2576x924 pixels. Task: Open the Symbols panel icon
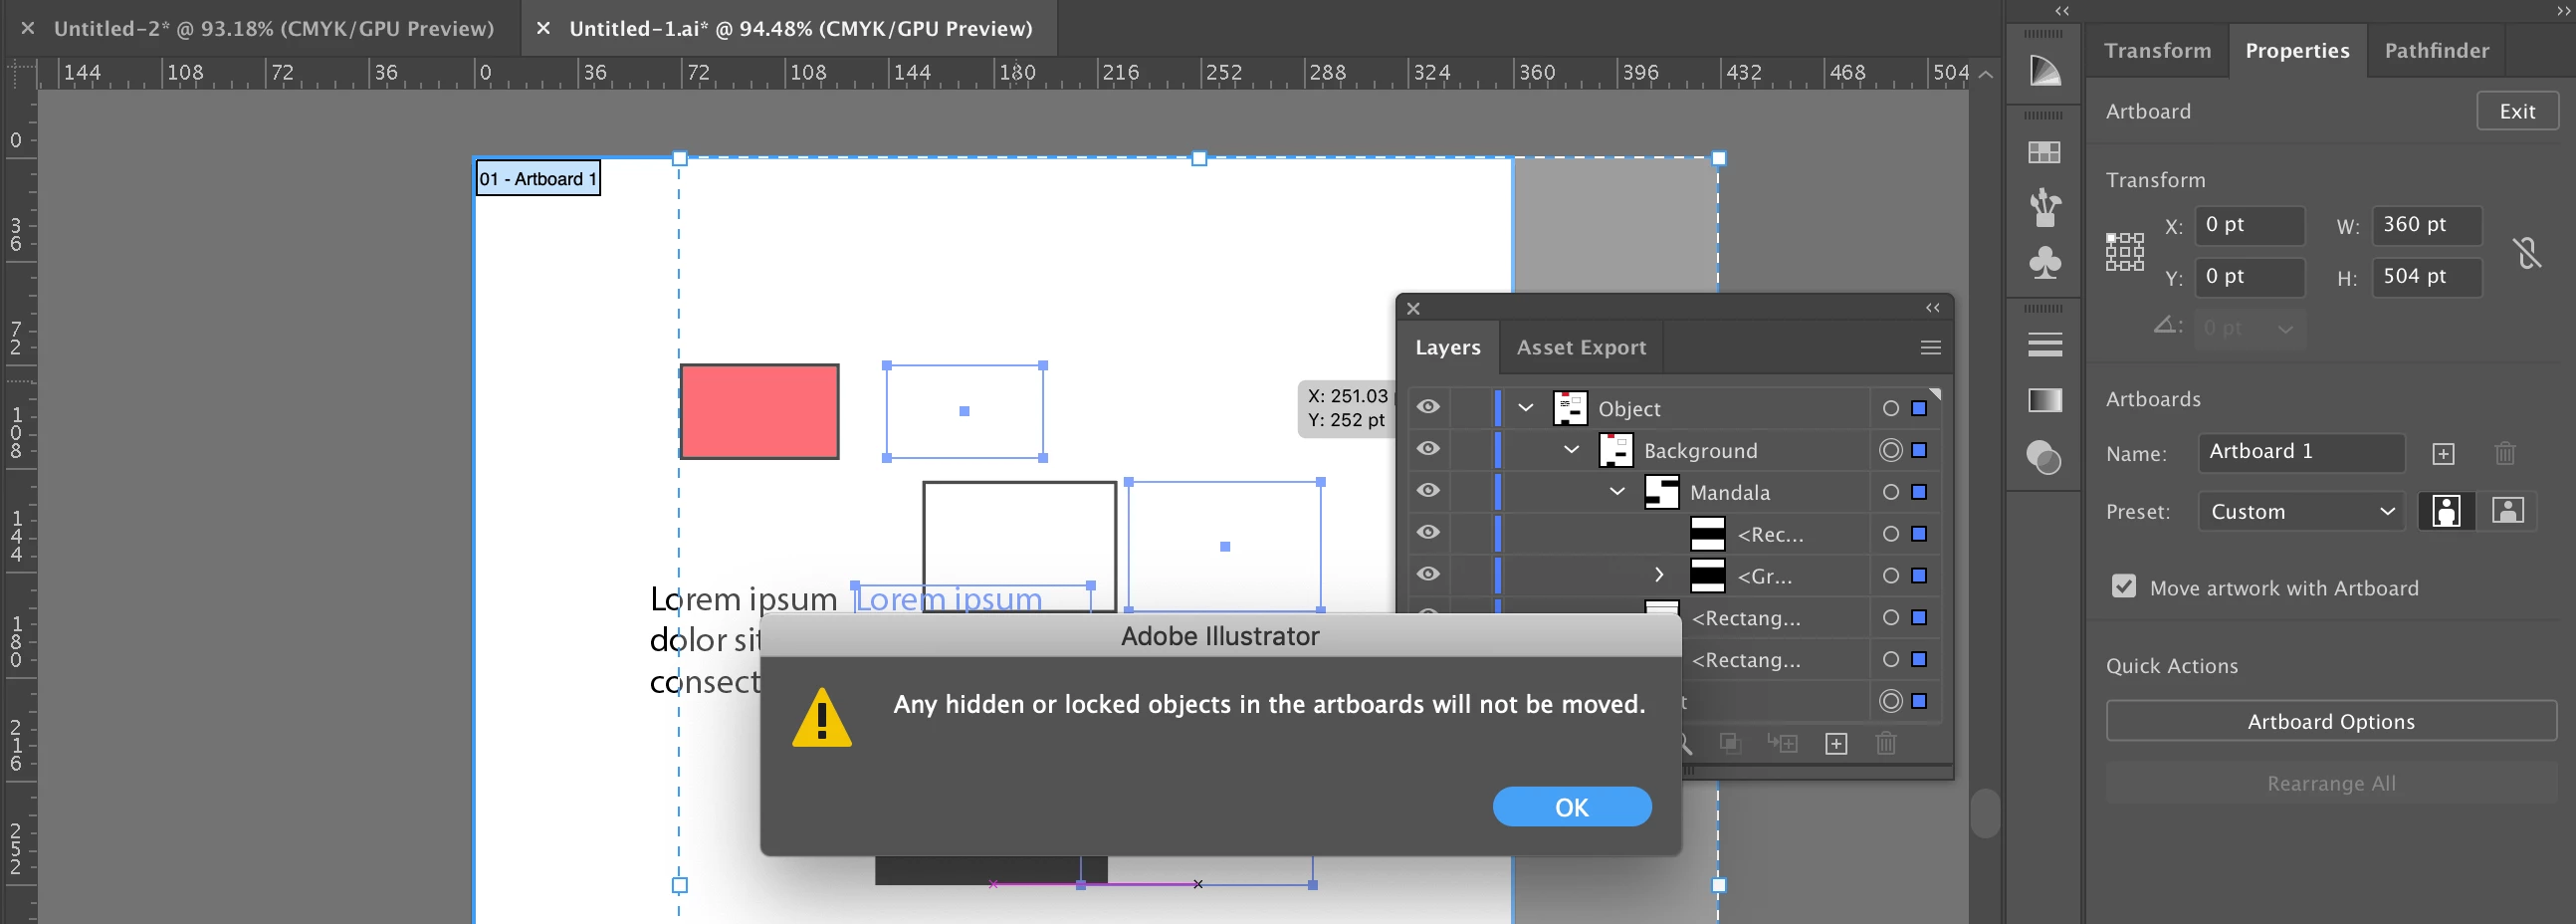click(2045, 262)
